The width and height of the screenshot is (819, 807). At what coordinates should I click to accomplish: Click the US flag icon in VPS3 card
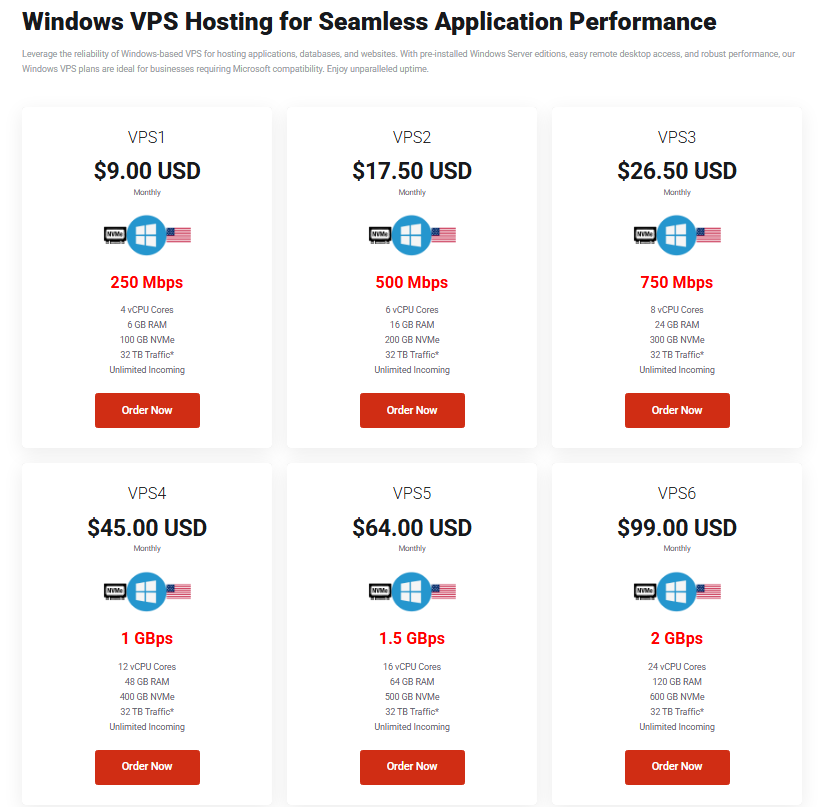point(708,235)
